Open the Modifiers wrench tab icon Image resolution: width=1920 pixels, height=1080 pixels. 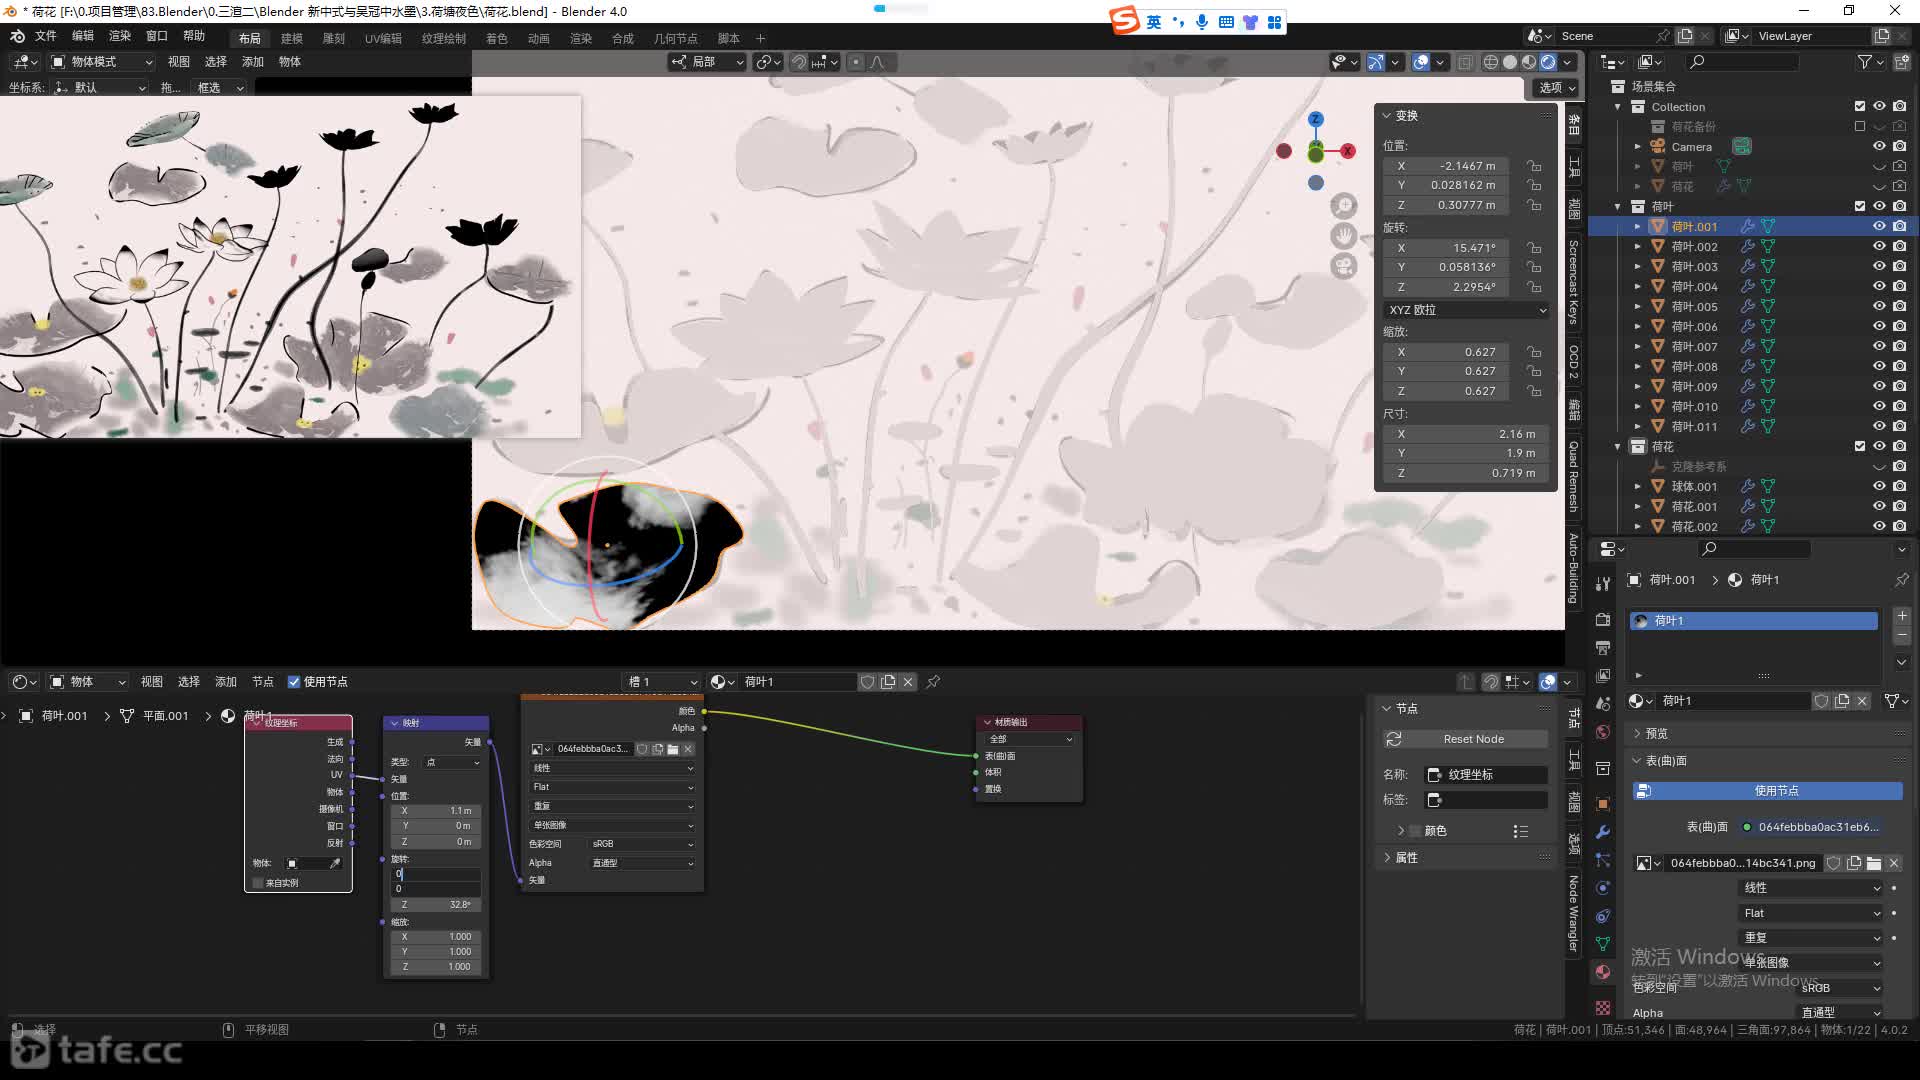(x=1603, y=832)
